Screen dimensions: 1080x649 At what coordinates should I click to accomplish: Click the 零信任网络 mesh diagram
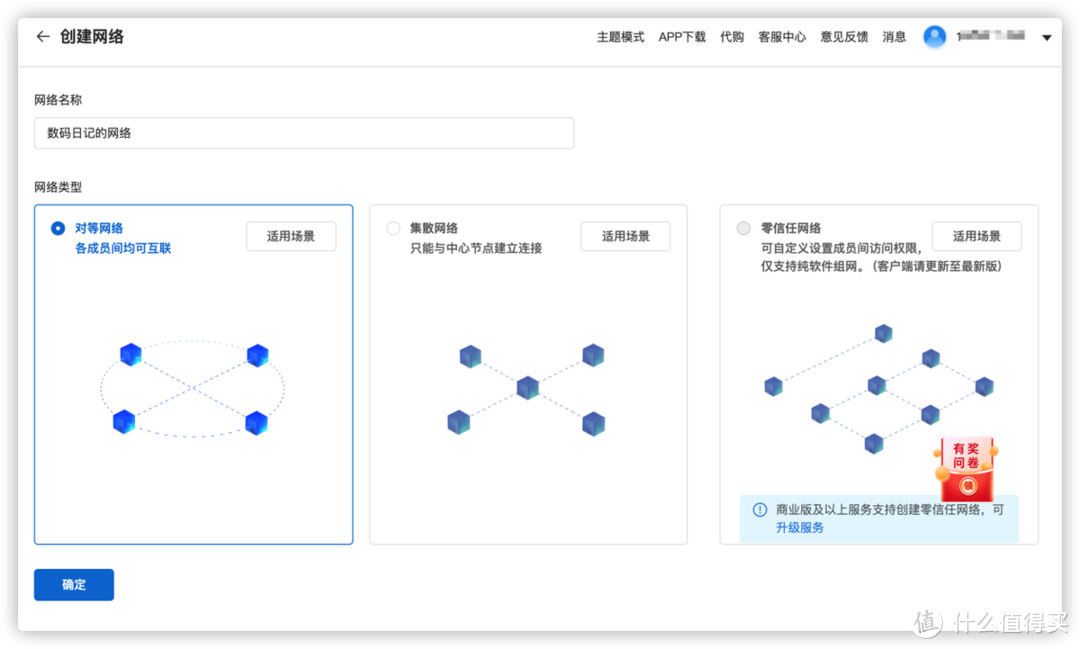[878, 388]
